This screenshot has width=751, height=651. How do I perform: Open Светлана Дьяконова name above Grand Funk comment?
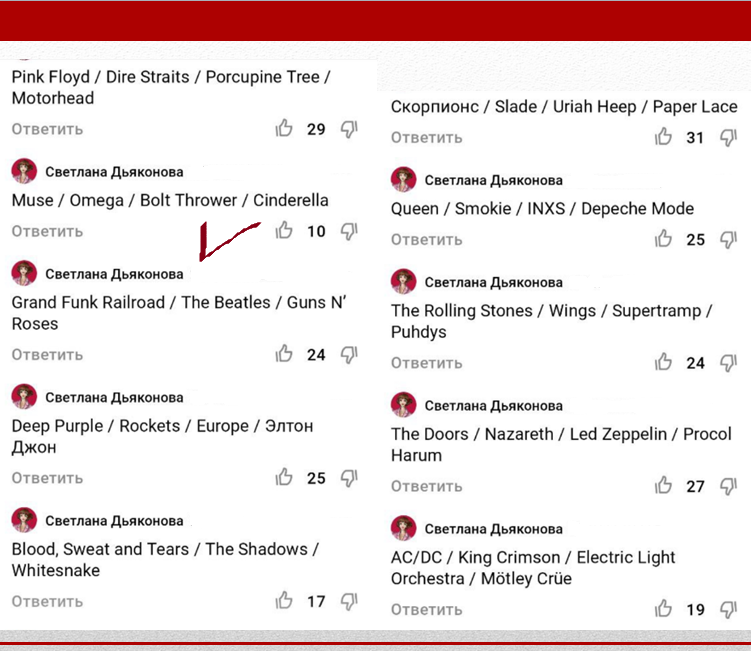(114, 274)
